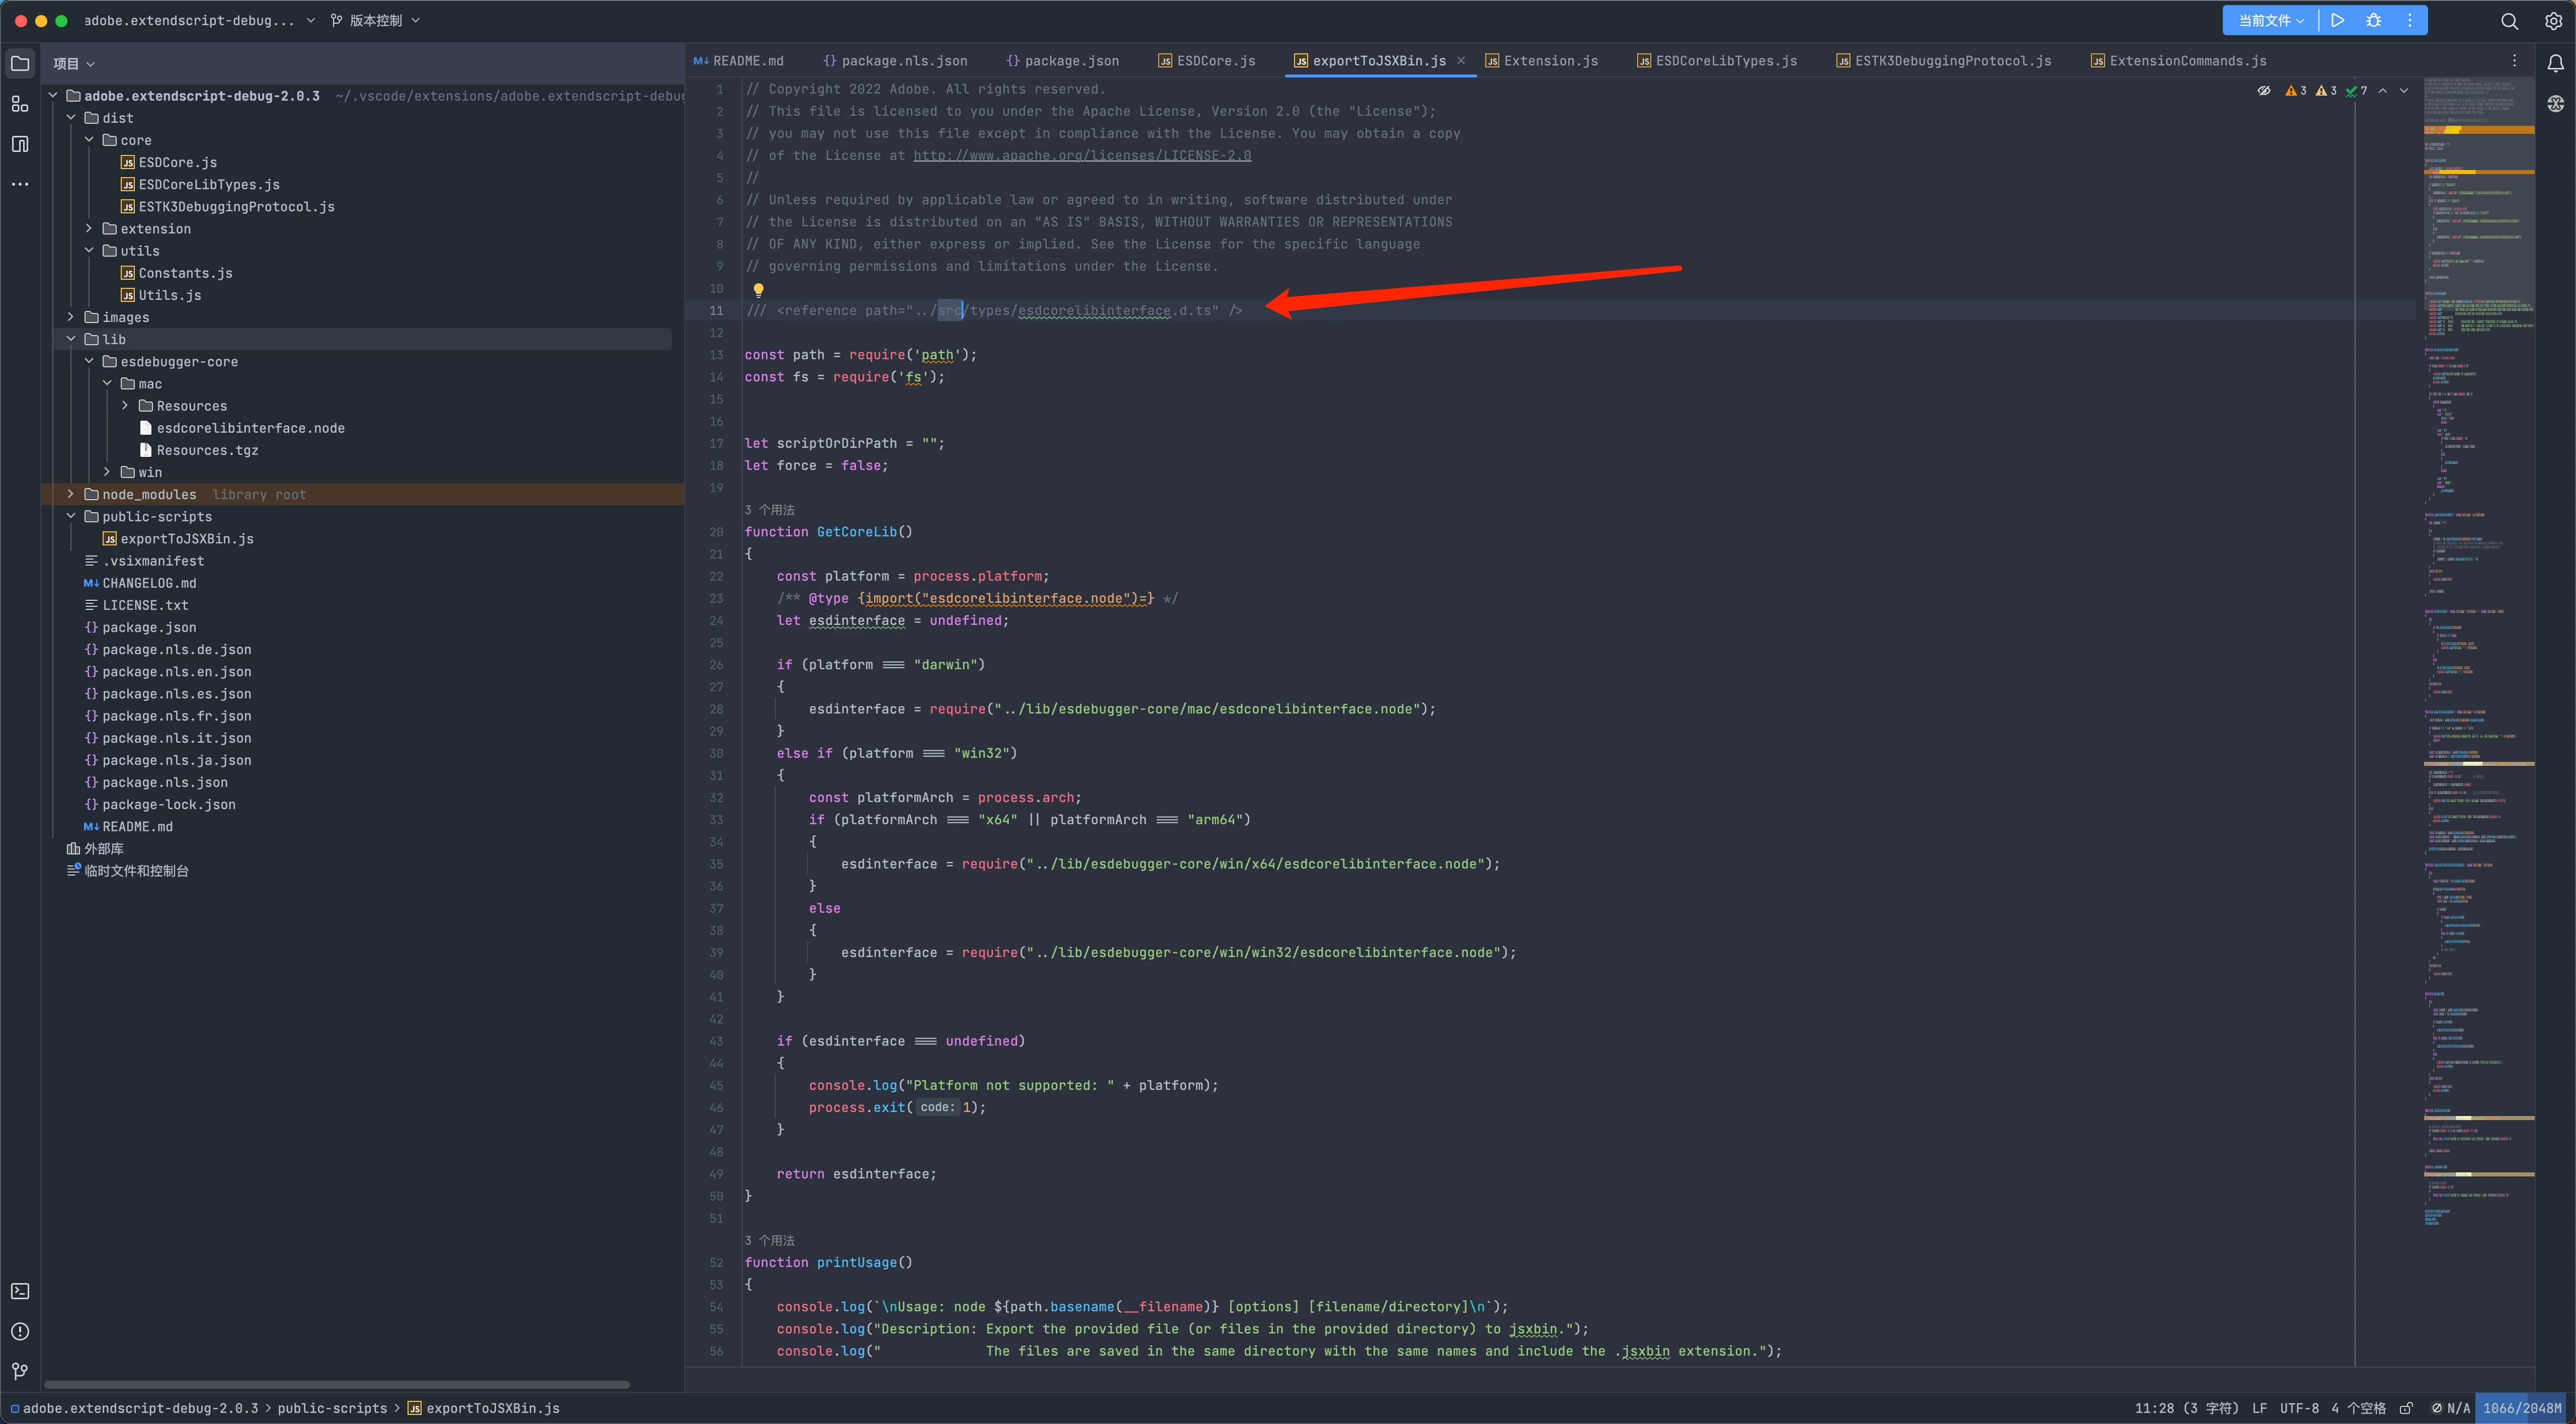The height and width of the screenshot is (1424, 2576).
Task: Collapse the esdebugger-core folder
Action: (89, 361)
